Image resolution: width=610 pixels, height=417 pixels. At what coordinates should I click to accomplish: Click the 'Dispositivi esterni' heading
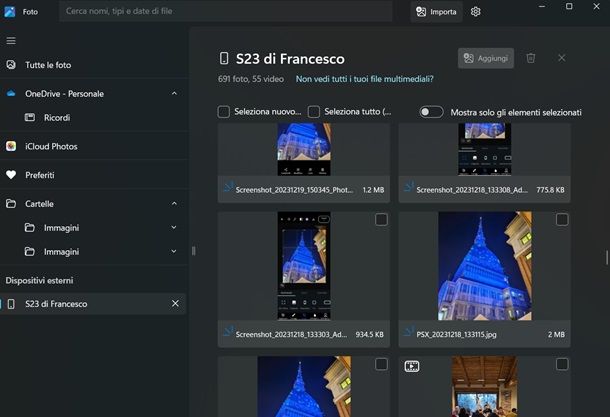tap(39, 280)
